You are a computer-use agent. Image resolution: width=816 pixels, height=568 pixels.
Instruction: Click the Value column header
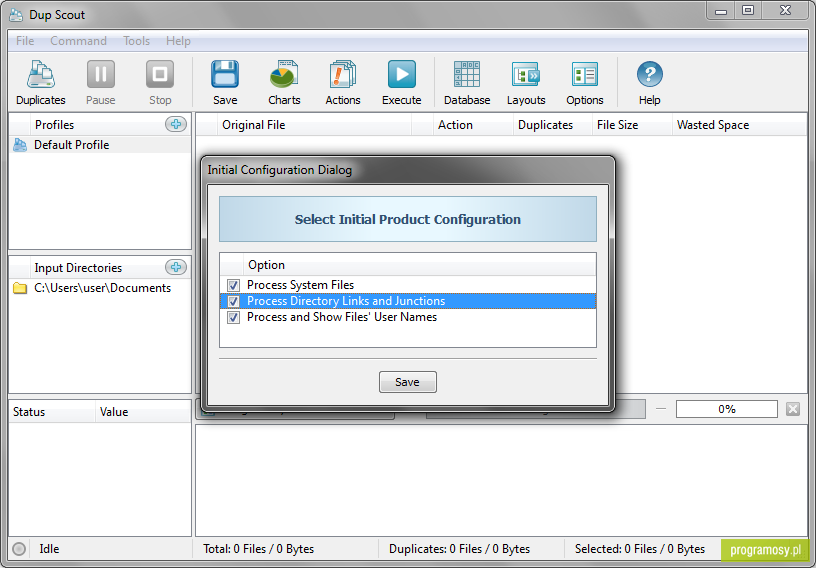(143, 412)
